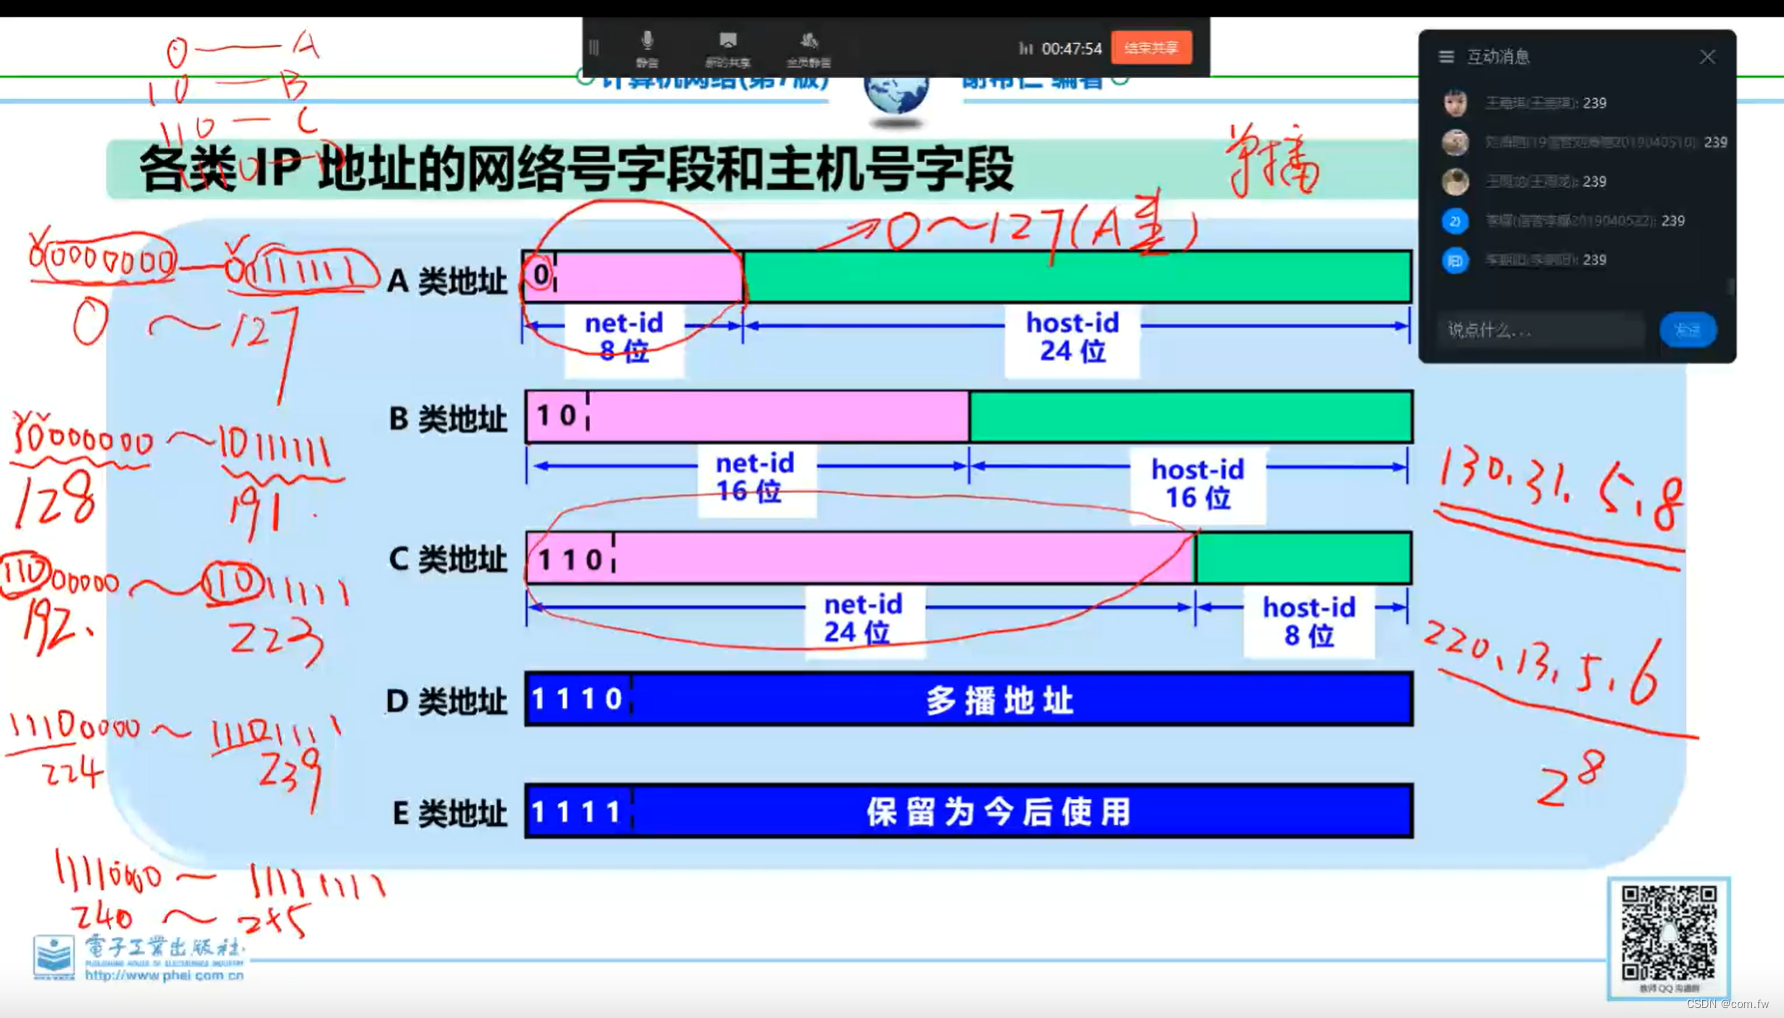Click the '1 1 0' prefix in class C
Screen dimensions: 1784x1018
click(570, 559)
